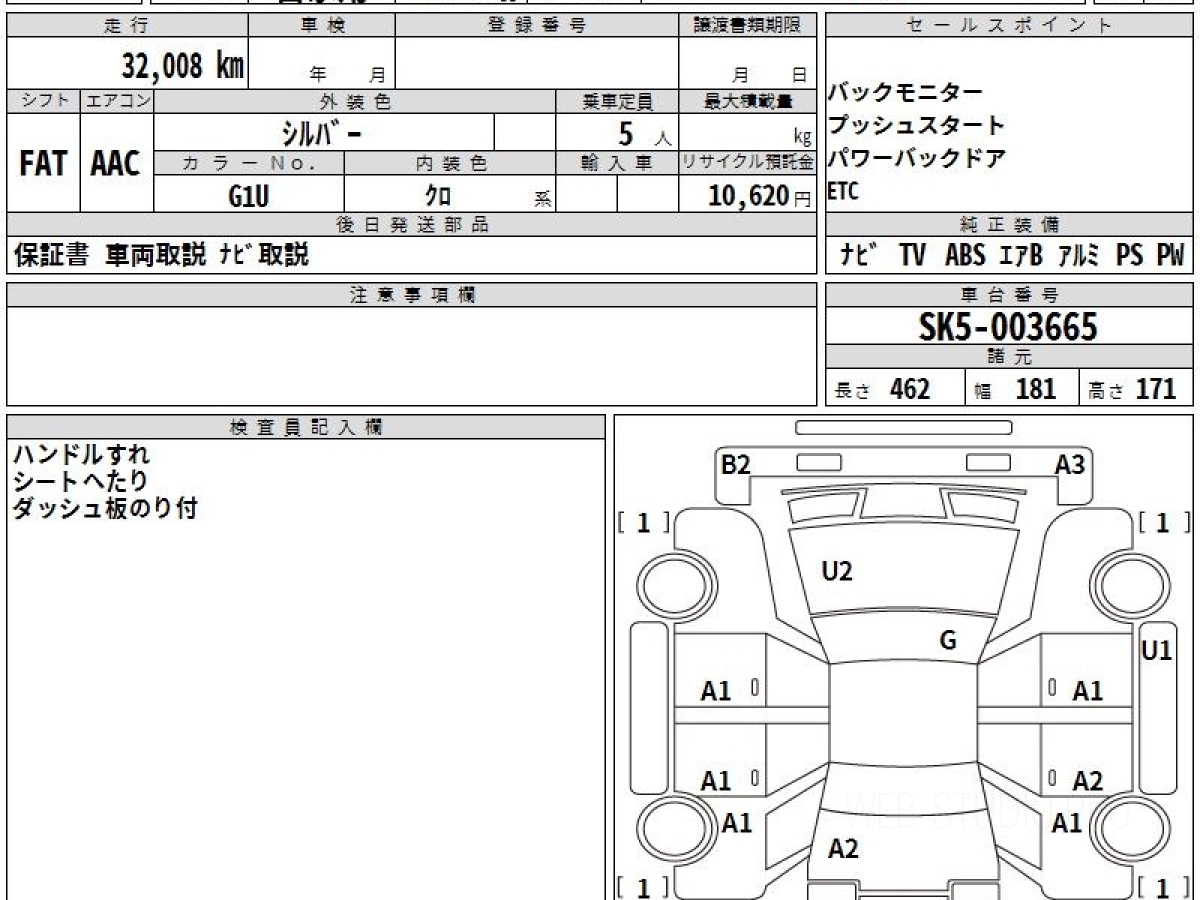
Task: Click the 諸元 header
Action: tap(1009, 358)
